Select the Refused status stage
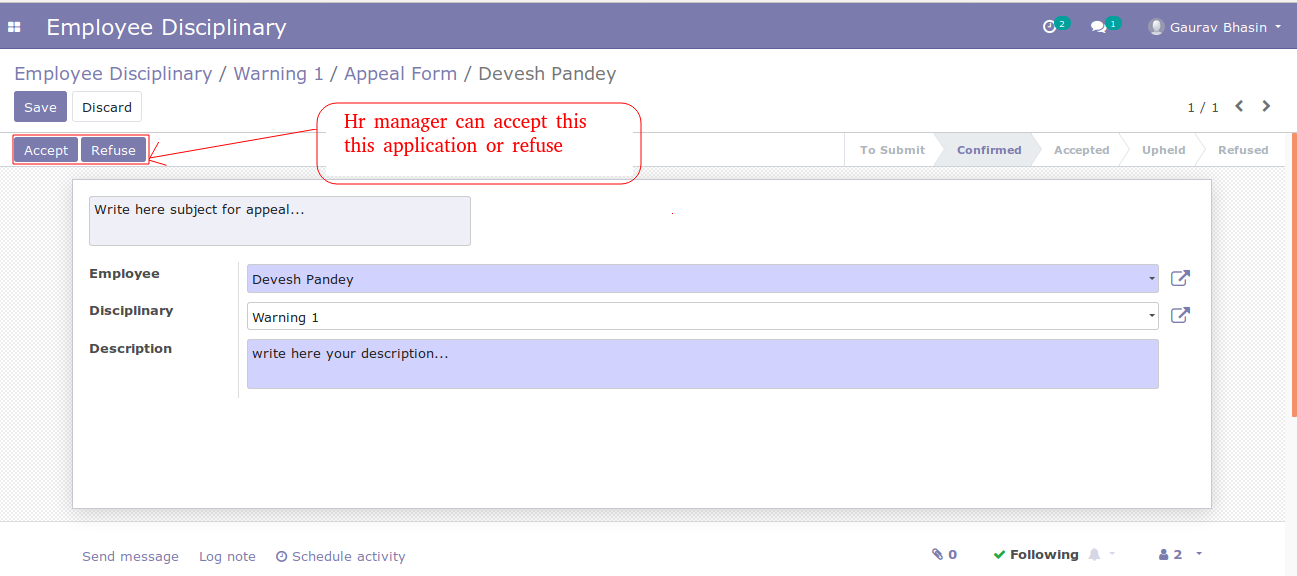 (x=1243, y=150)
